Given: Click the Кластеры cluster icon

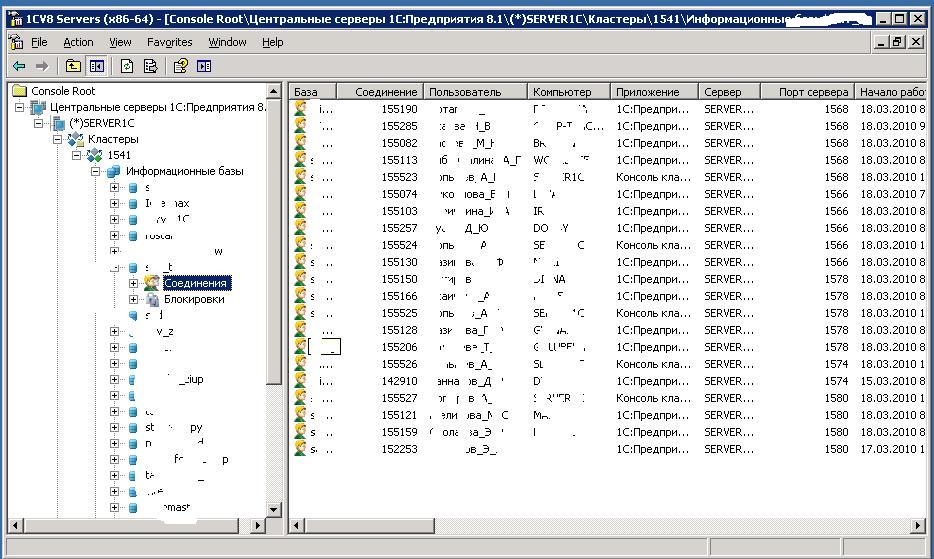Looking at the screenshot, I should 76,139.
